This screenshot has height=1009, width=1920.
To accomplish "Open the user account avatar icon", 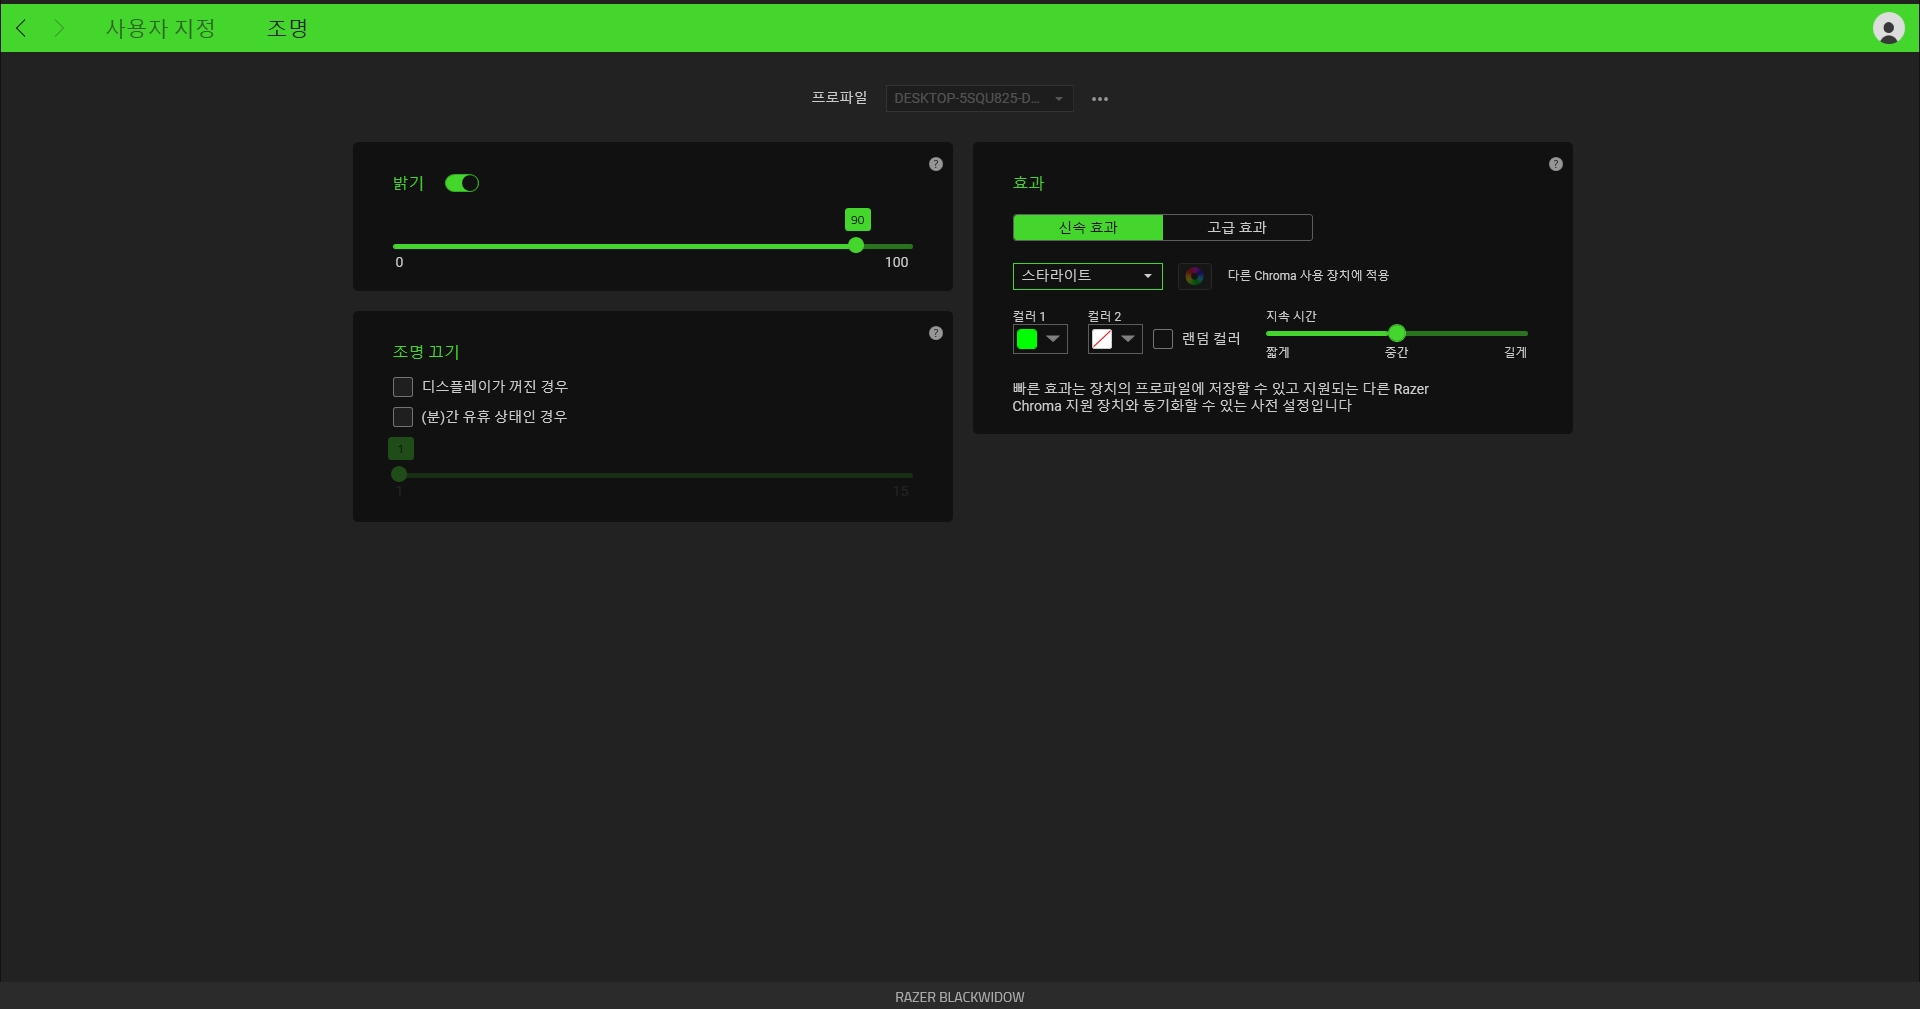I will [1888, 28].
